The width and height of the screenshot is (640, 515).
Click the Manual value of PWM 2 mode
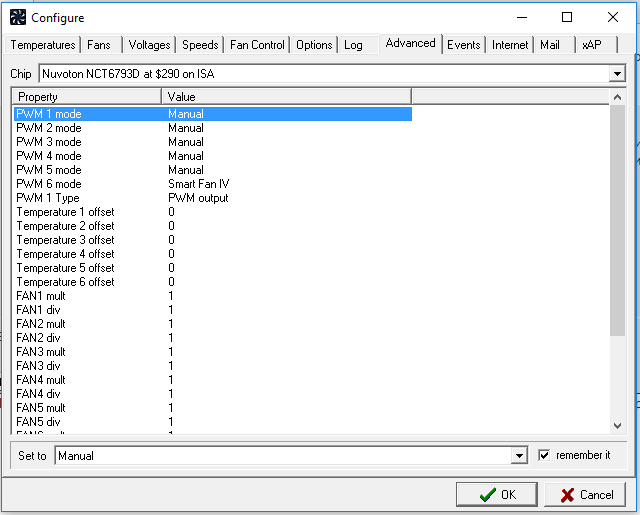click(186, 128)
